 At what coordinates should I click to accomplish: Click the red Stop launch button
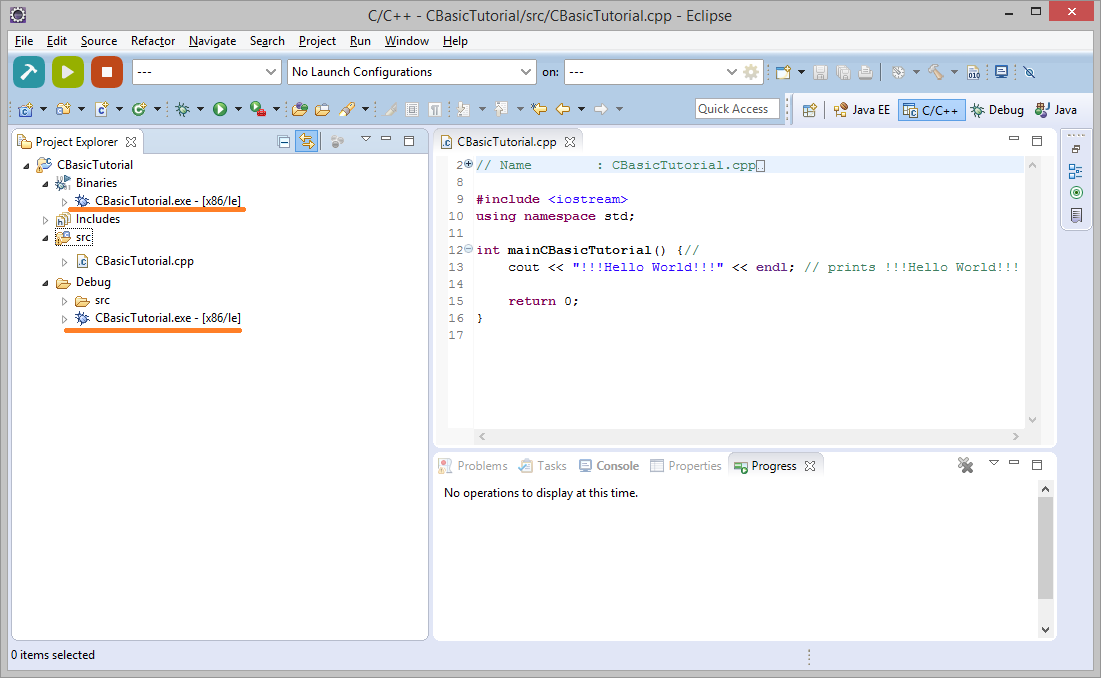(x=107, y=72)
